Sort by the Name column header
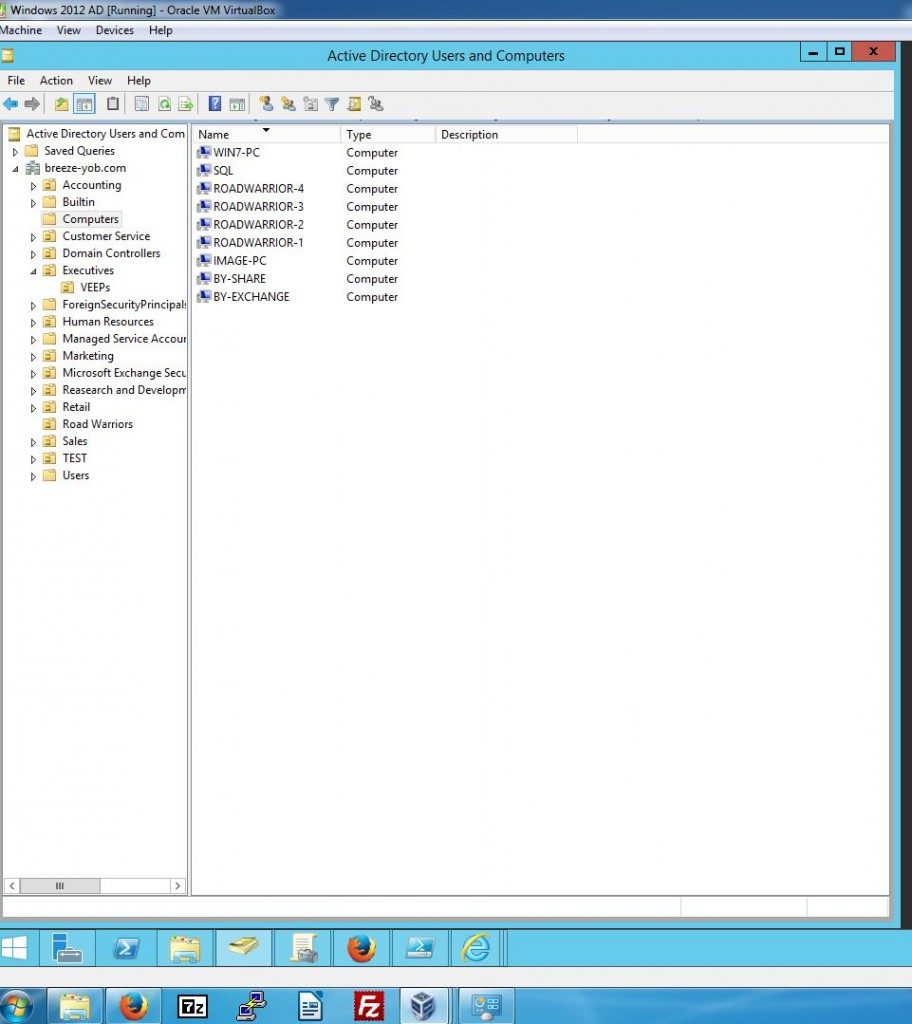Screen dimensions: 912x1024 click(x=267, y=134)
